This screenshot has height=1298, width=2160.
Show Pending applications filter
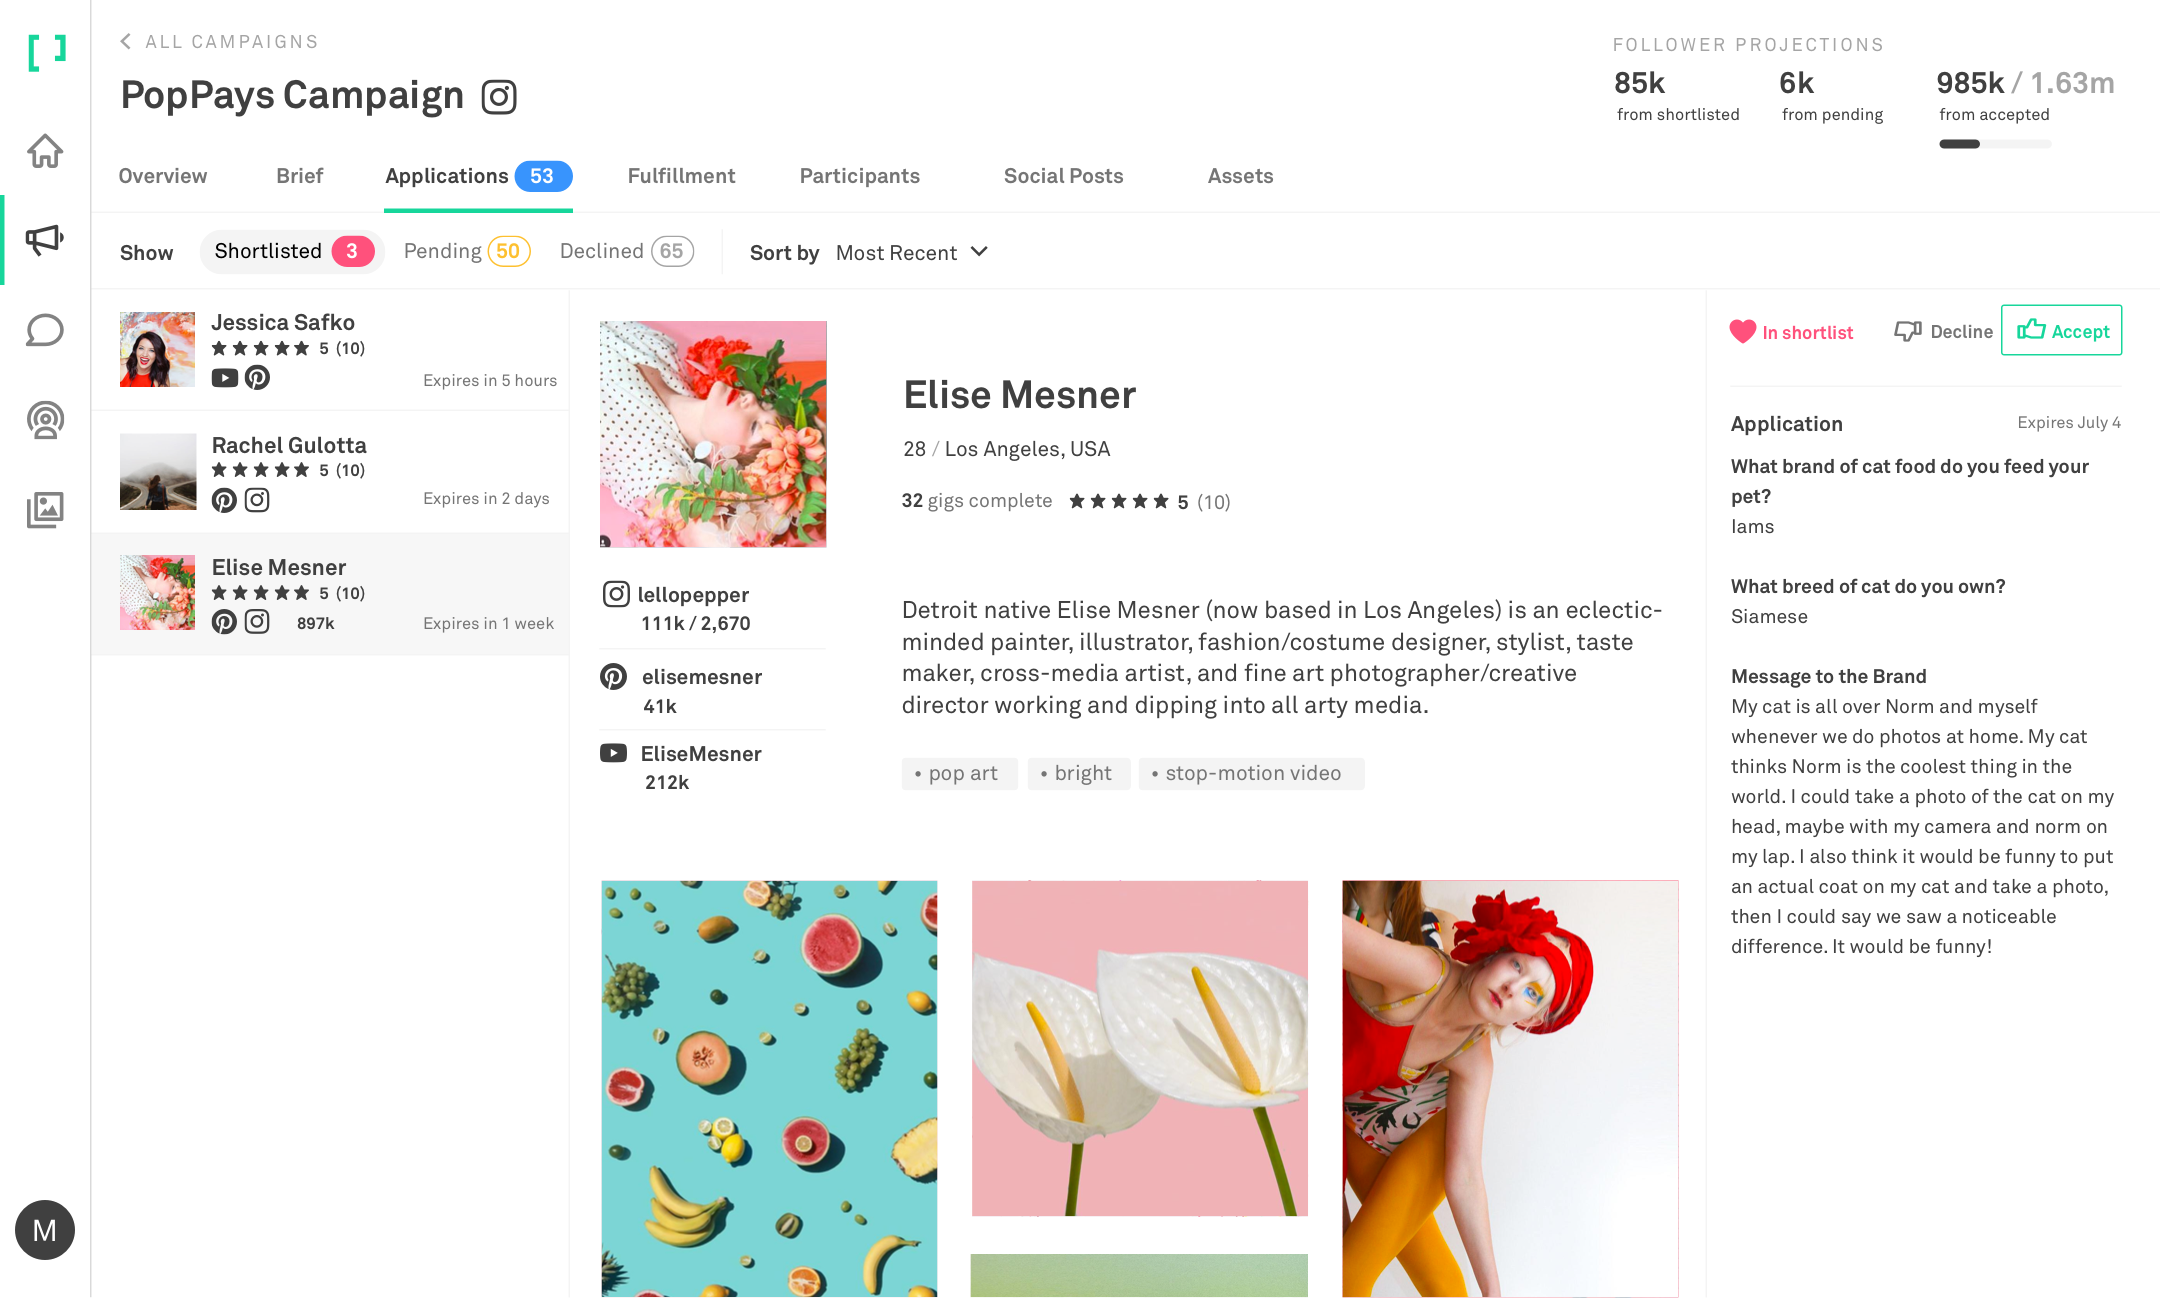(467, 251)
